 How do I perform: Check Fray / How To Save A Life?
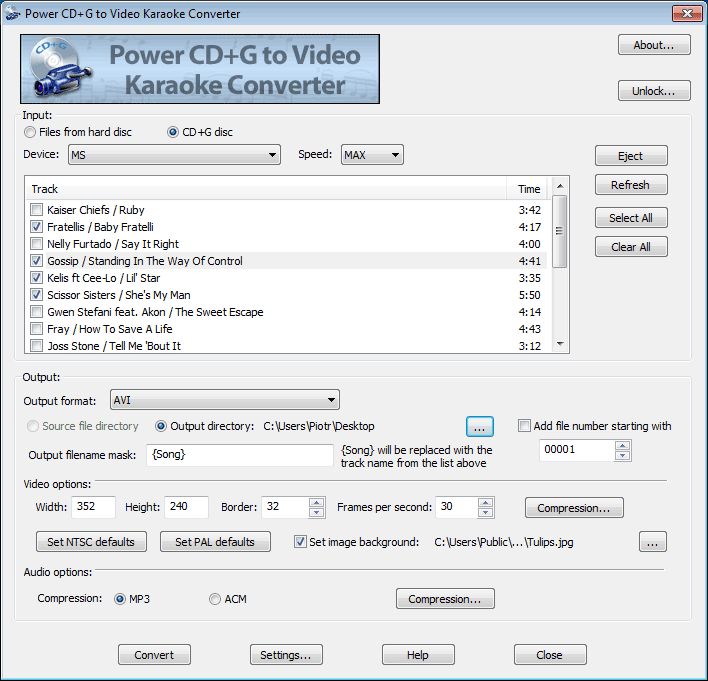tap(36, 329)
